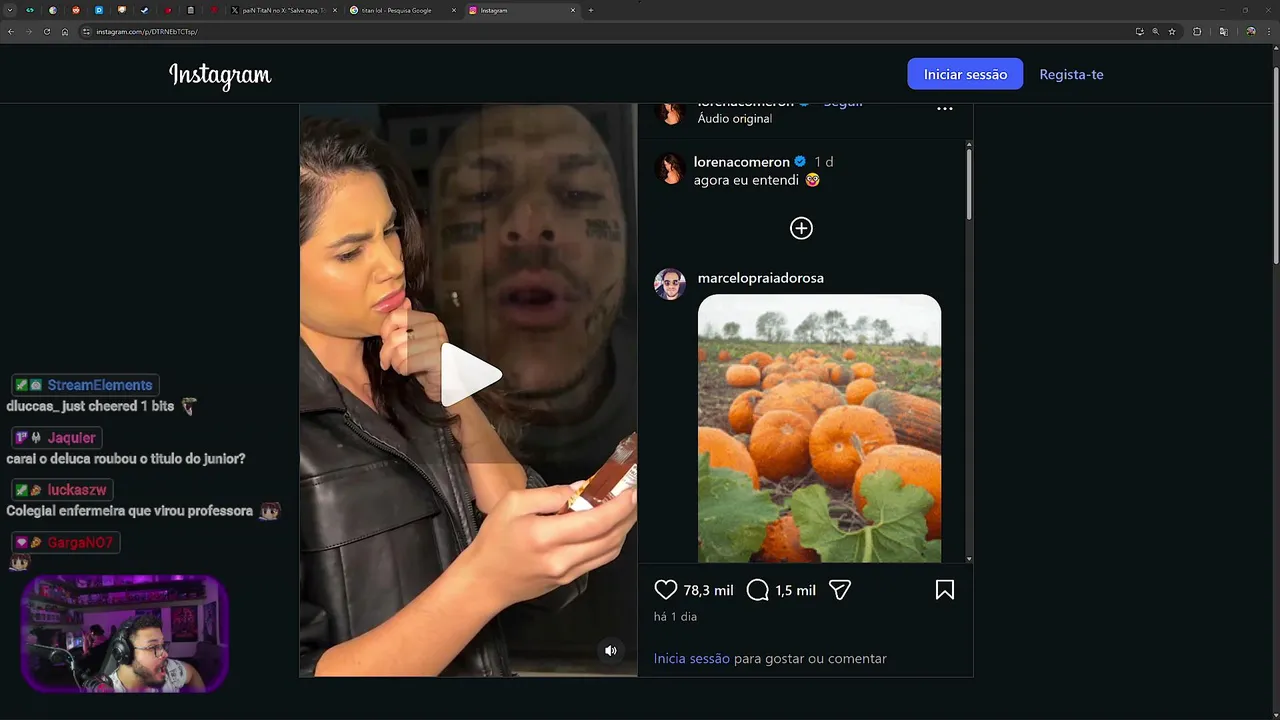Open marcelopraiadorosa profile name
This screenshot has width=1280, height=720.
click(x=760, y=278)
